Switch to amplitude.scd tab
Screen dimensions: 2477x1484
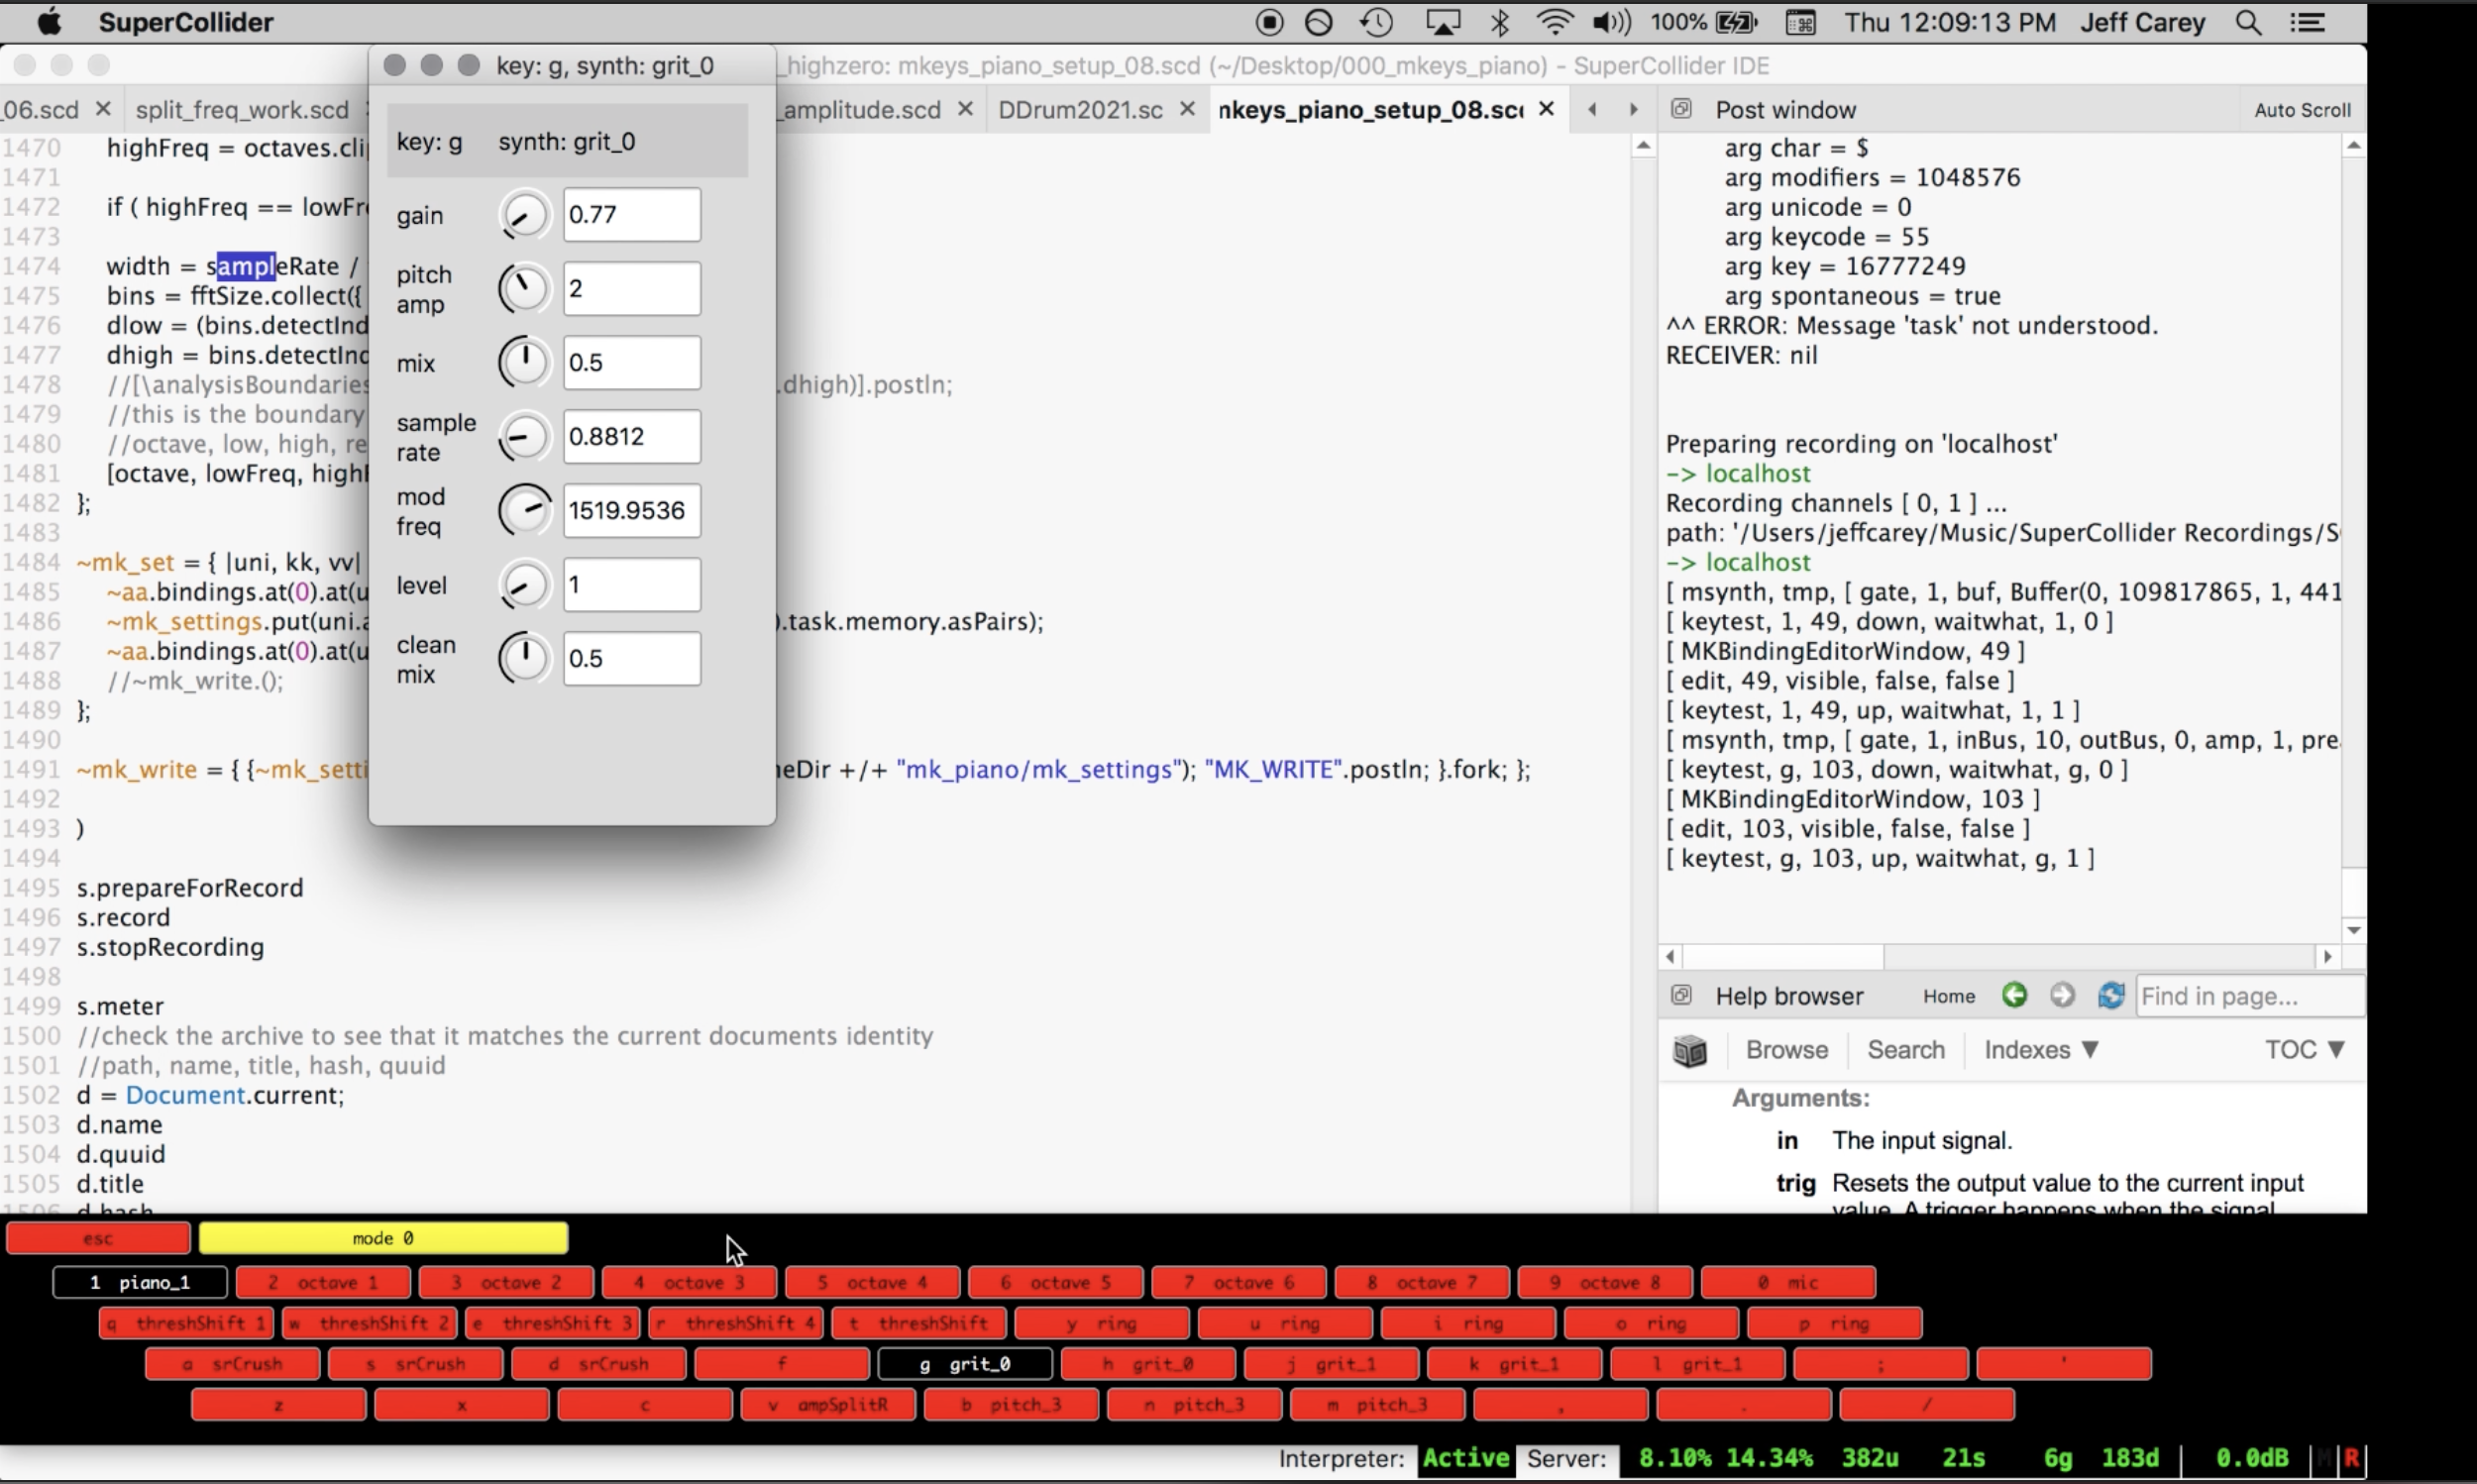[x=862, y=109]
